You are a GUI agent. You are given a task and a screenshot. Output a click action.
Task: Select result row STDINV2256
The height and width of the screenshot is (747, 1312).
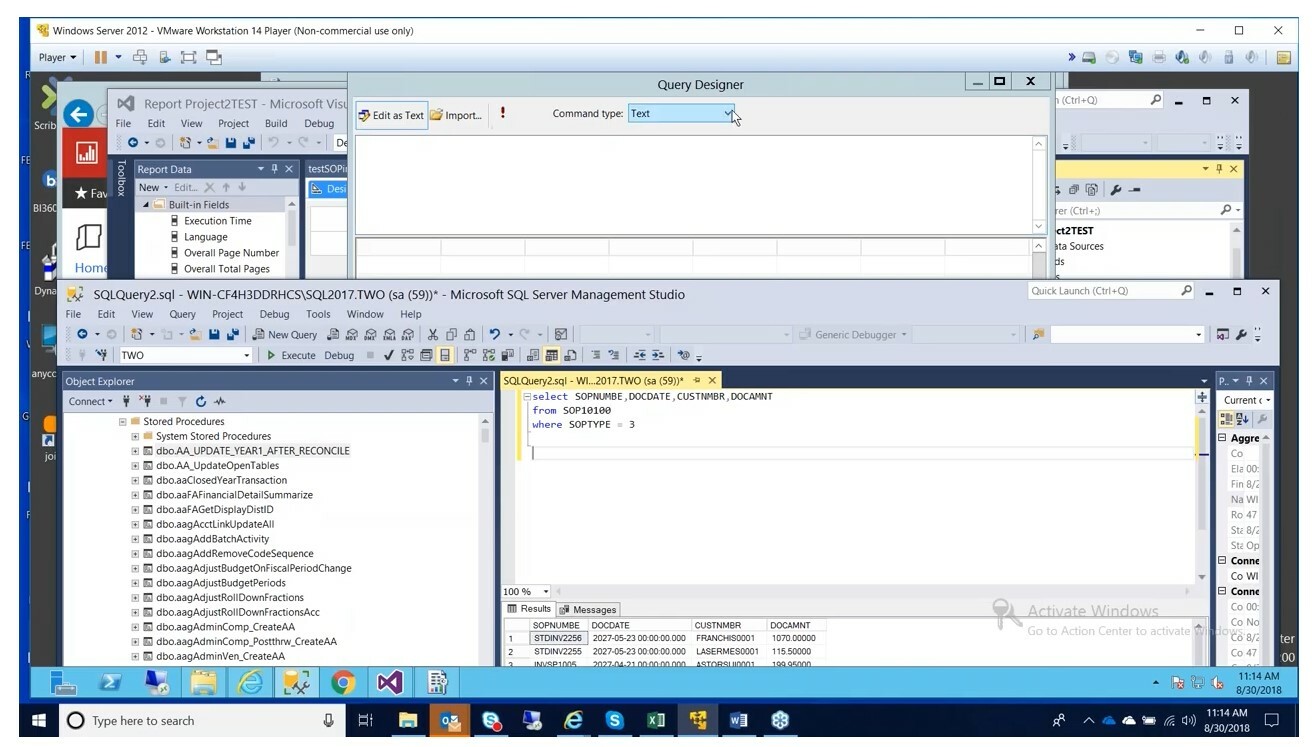pyautogui.click(x=558, y=638)
